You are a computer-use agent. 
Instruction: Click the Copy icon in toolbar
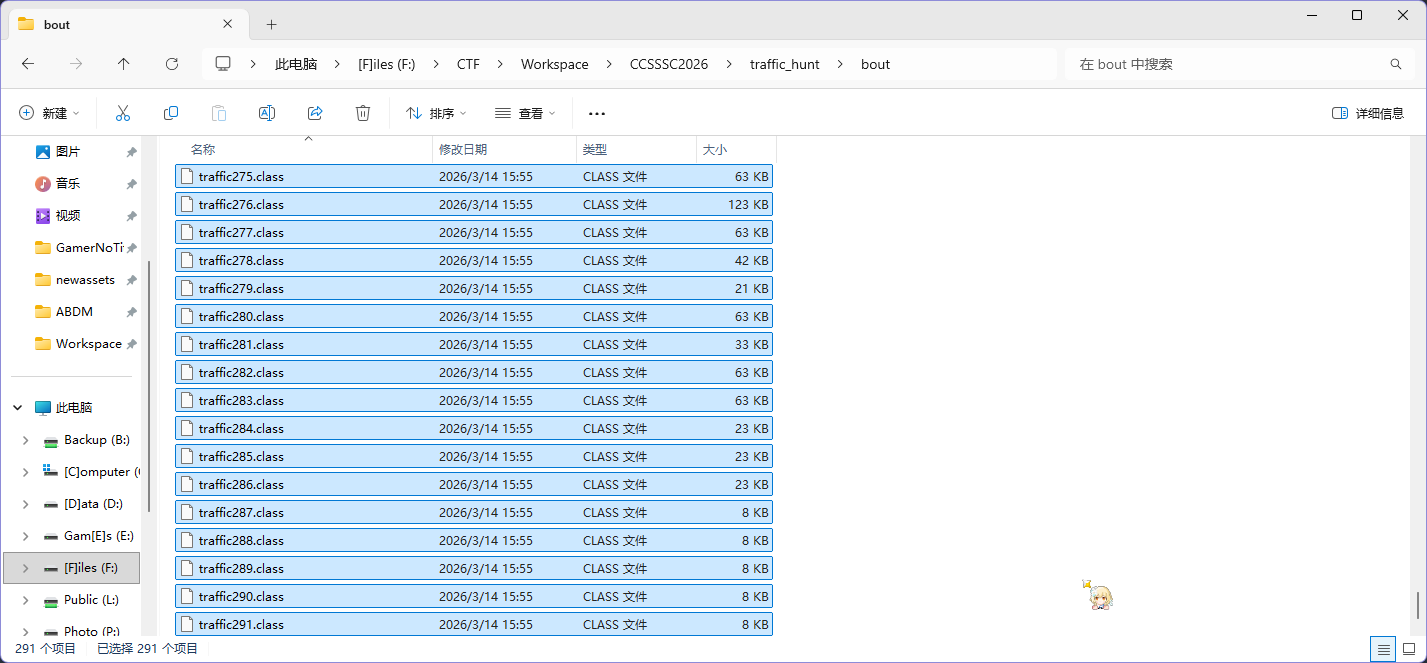pyautogui.click(x=171, y=113)
